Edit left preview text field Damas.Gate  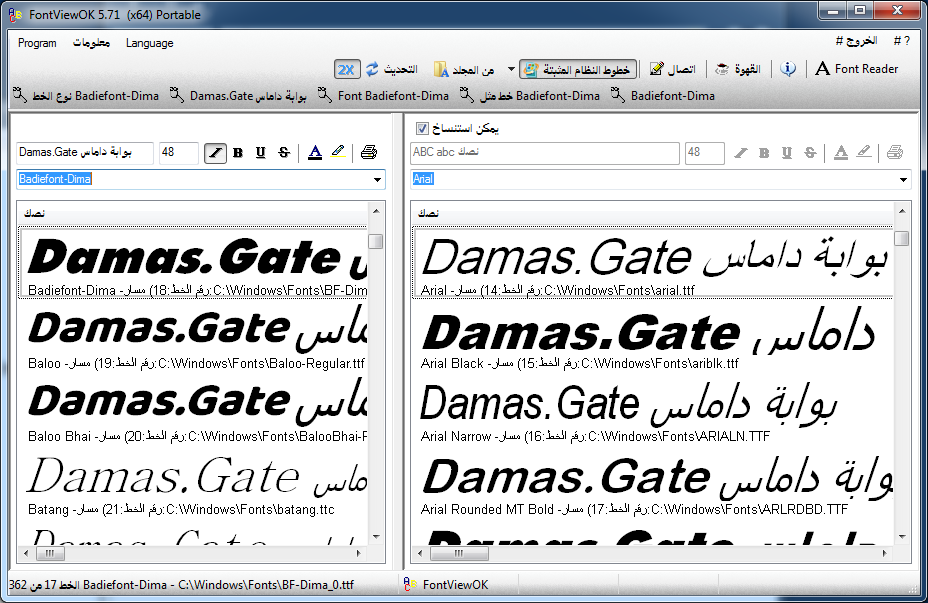(85, 153)
